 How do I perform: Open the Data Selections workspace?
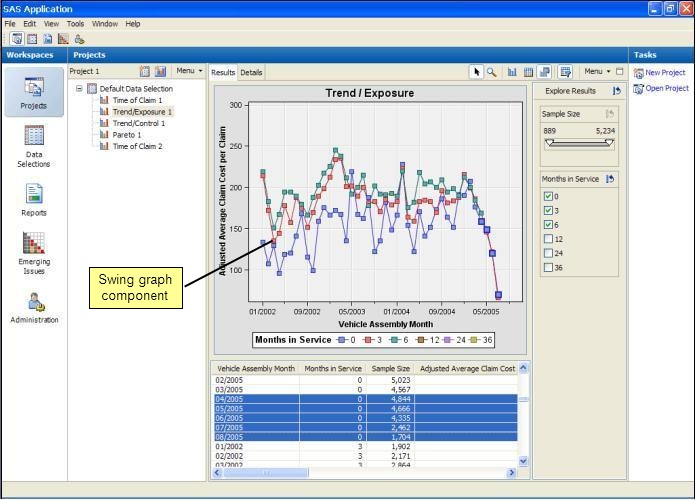click(x=34, y=146)
